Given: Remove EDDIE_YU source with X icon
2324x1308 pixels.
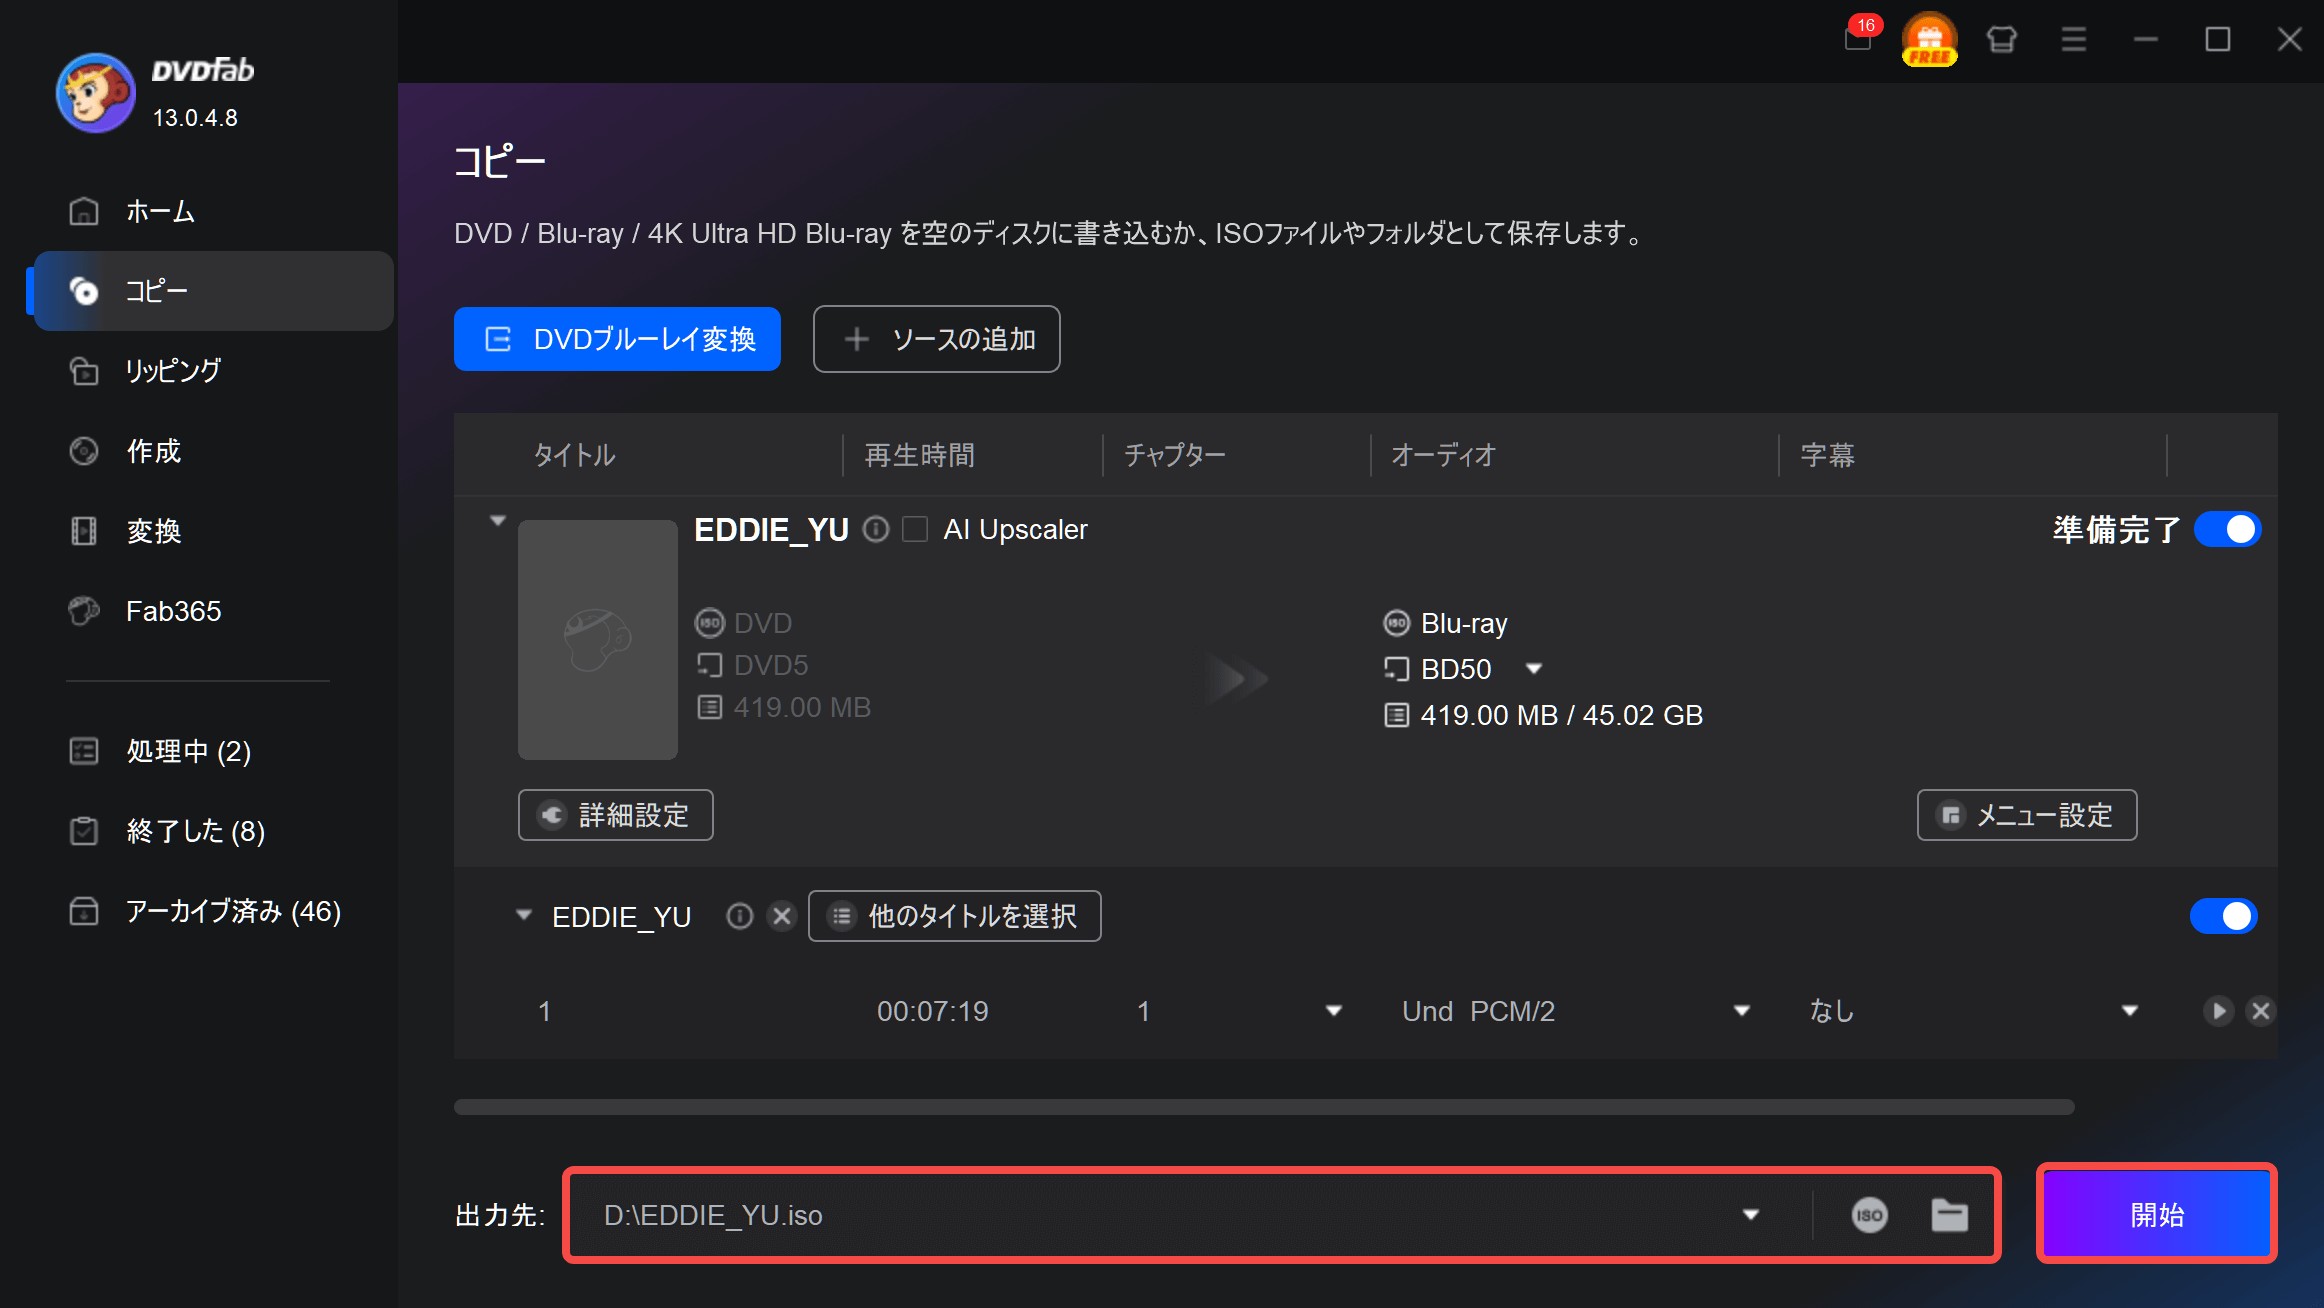Looking at the screenshot, I should [782, 916].
